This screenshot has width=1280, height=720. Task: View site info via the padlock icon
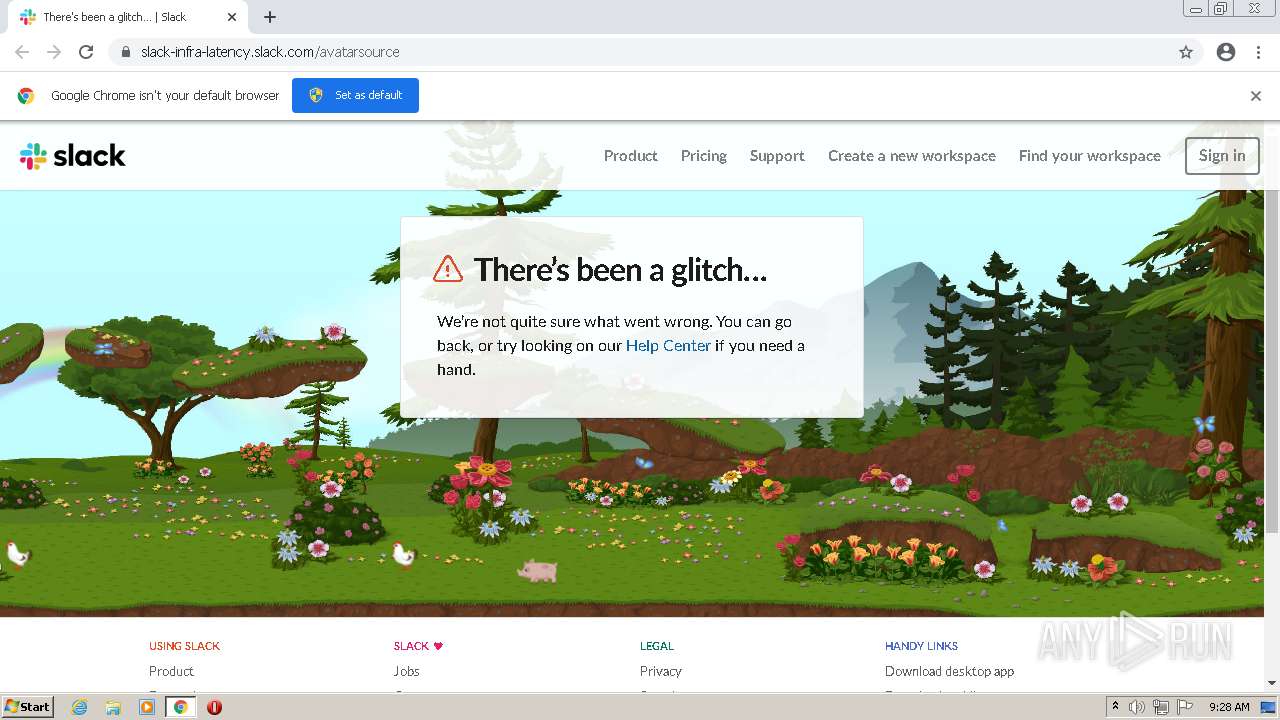coord(125,52)
